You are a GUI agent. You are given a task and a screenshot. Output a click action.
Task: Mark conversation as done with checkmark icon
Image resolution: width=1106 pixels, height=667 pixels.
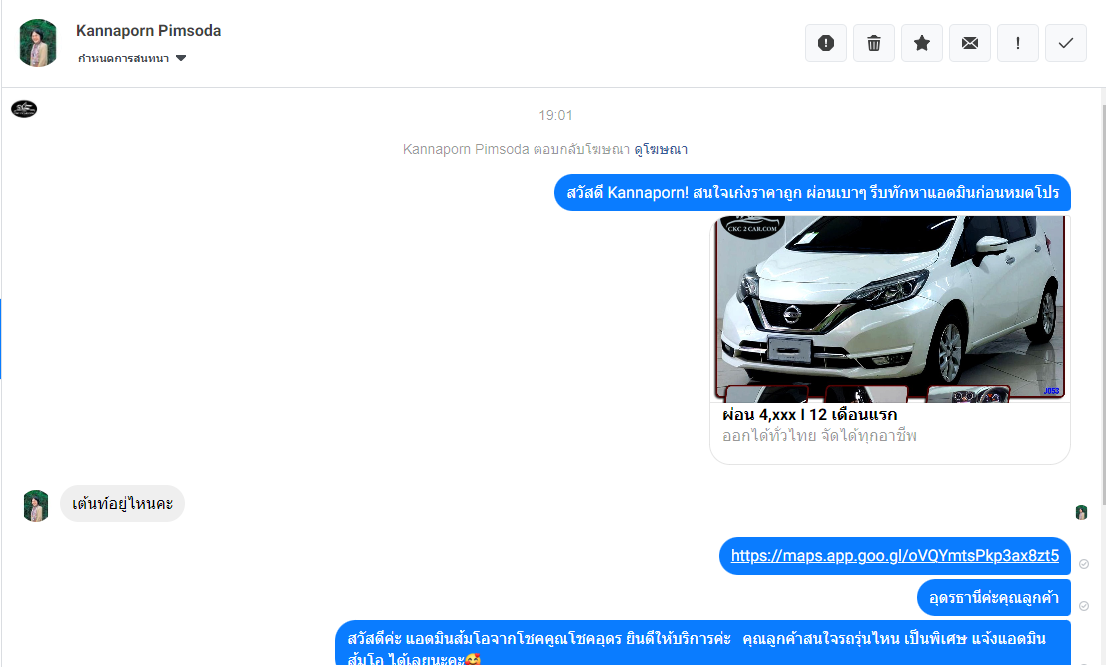(x=1065, y=43)
